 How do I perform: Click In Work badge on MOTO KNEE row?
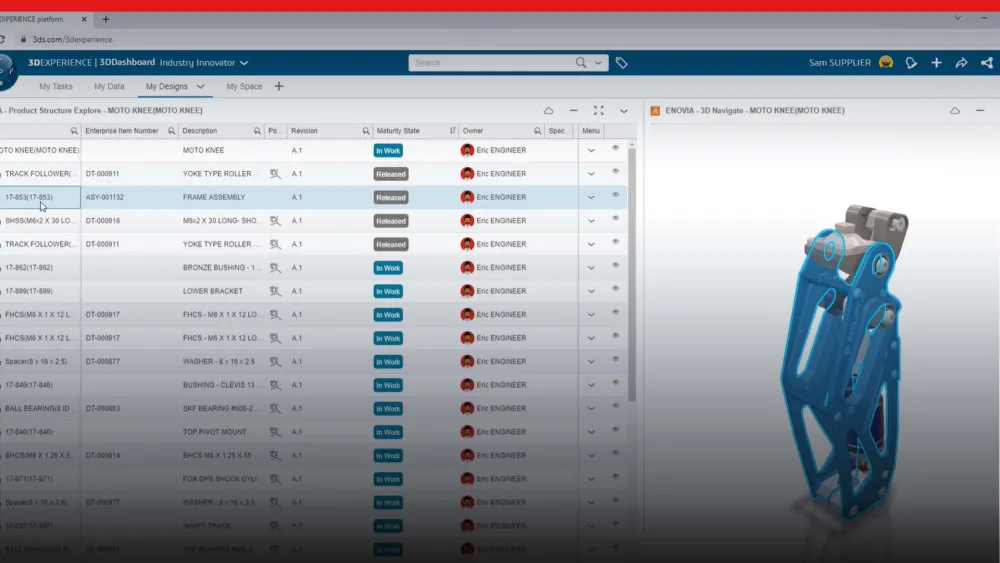click(388, 150)
